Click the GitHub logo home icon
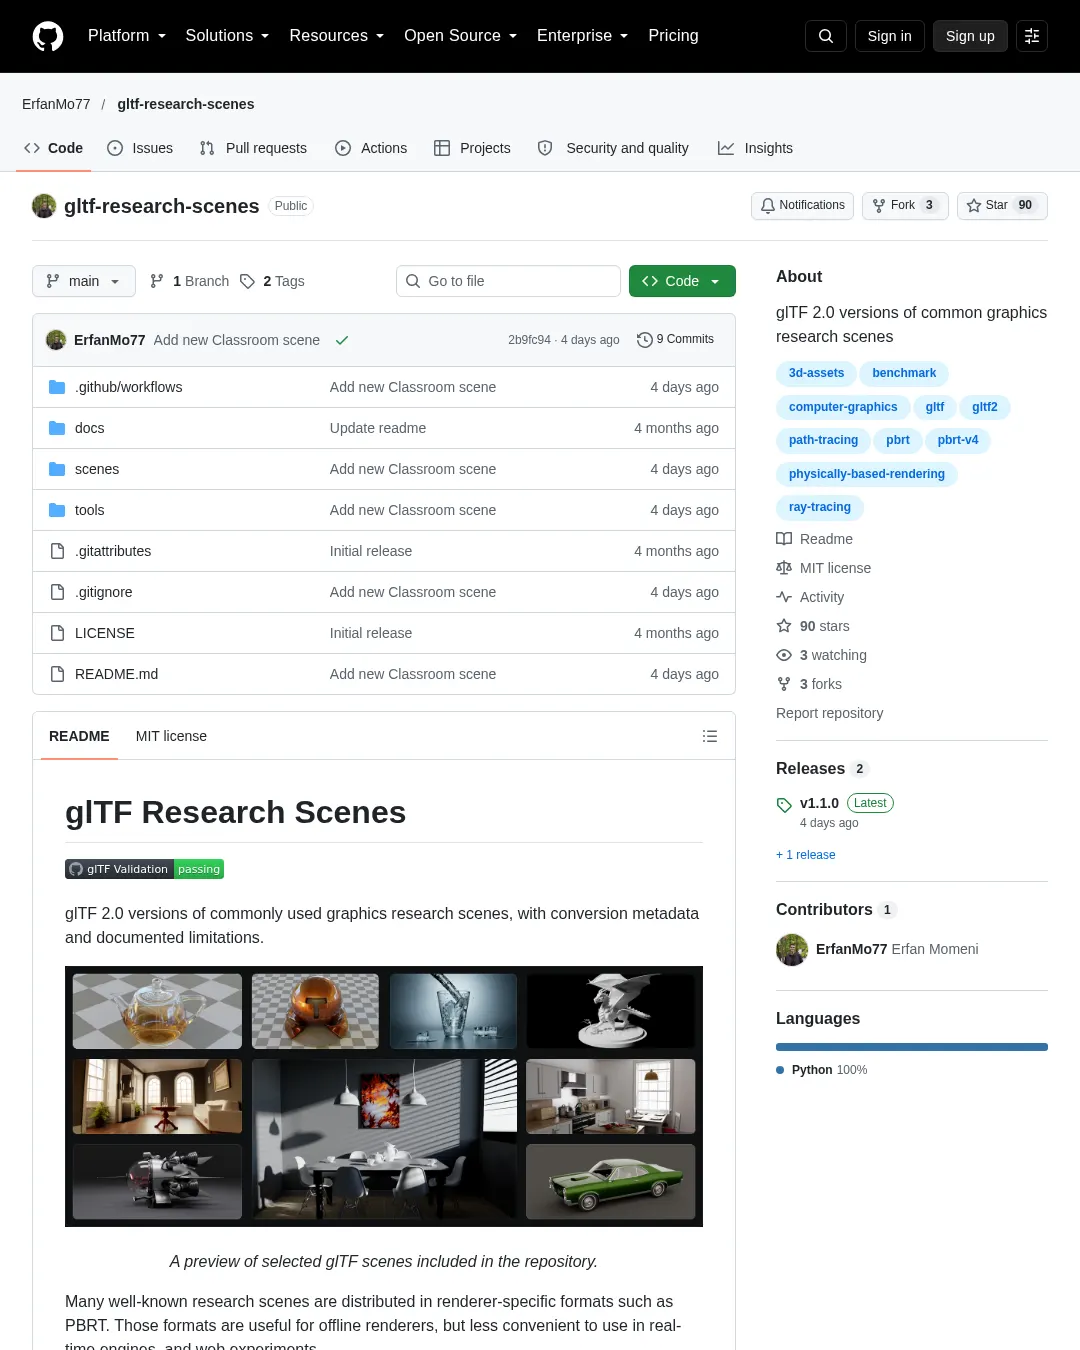The height and width of the screenshot is (1350, 1080). 48,36
